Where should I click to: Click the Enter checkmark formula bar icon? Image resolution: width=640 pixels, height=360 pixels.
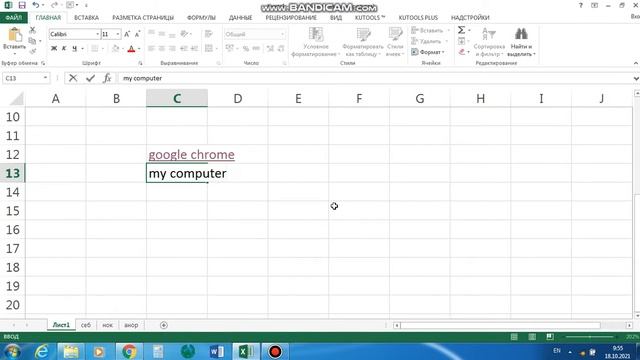pos(90,78)
